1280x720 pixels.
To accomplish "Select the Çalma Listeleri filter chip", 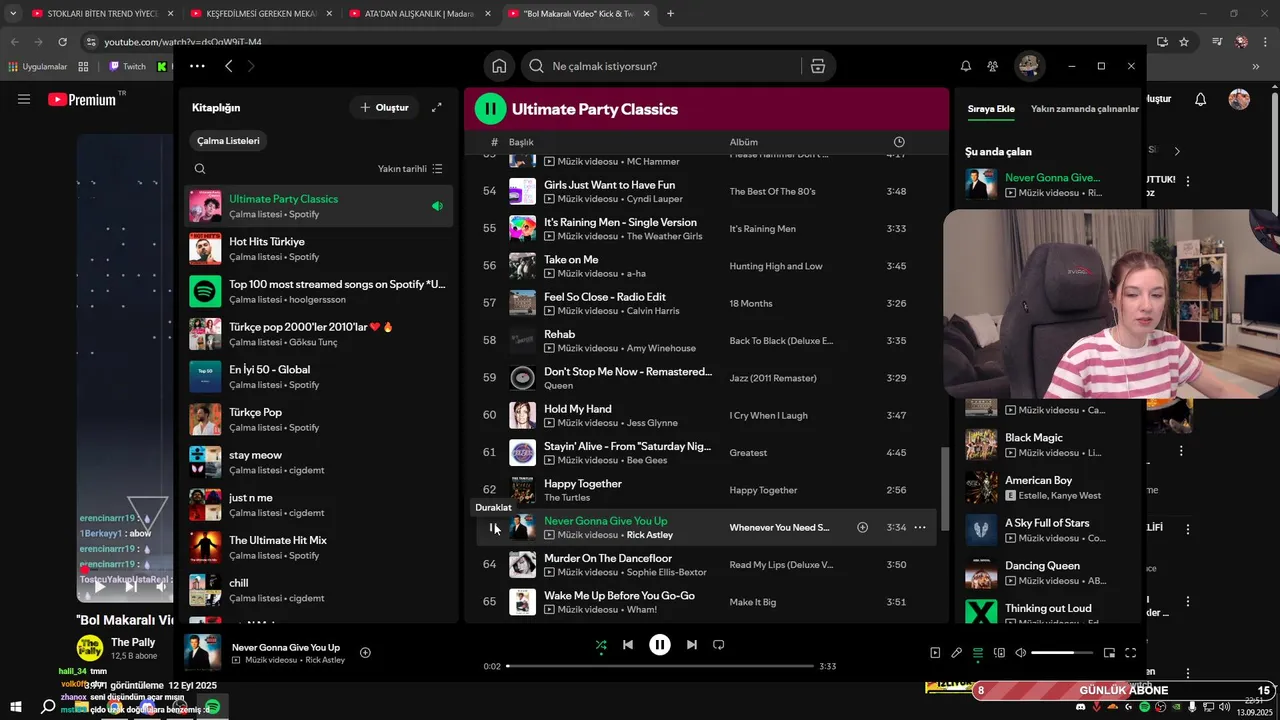I will coord(228,141).
